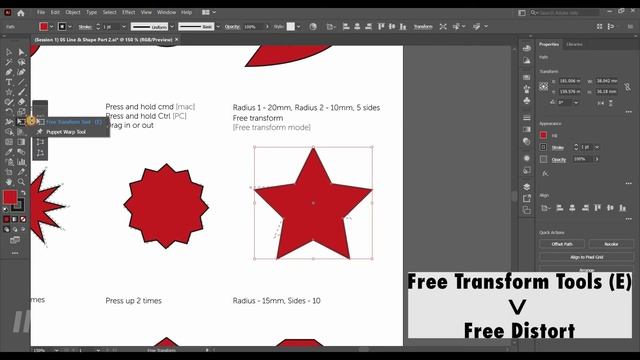This screenshot has width=640, height=360.
Task: Open the Uniform width profile dropdown
Action: [x=172, y=27]
